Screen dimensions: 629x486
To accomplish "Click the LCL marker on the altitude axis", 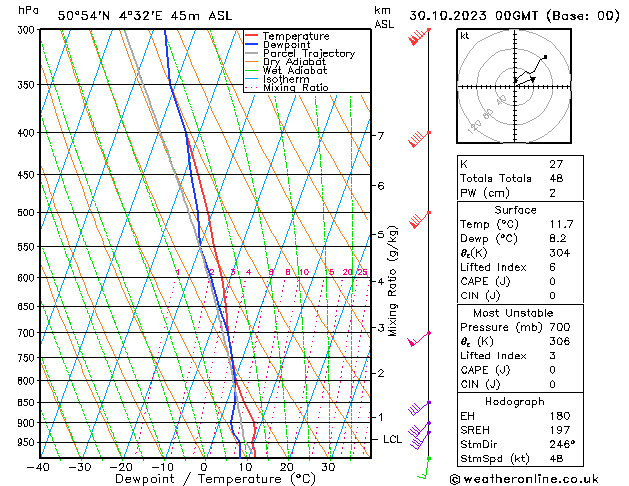I will [x=393, y=439].
